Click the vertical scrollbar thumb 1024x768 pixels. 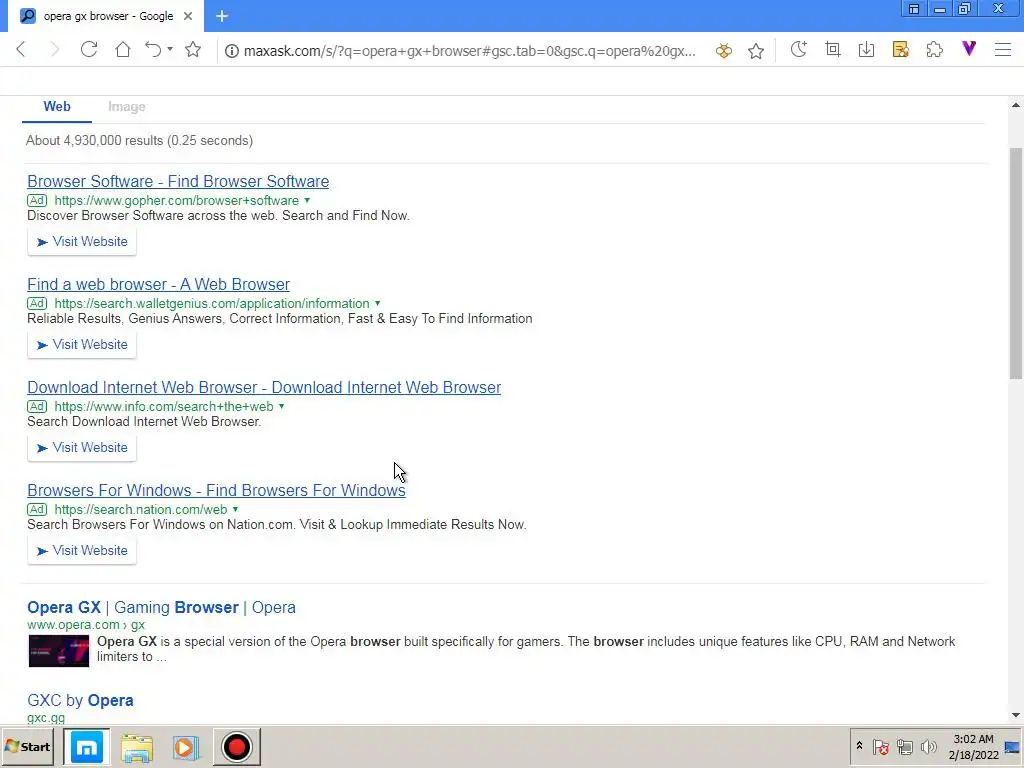click(x=1016, y=263)
